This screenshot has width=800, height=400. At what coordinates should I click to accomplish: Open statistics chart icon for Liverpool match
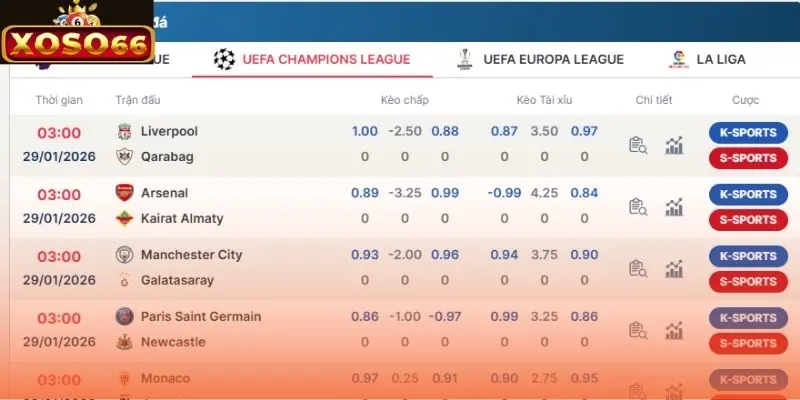675,145
